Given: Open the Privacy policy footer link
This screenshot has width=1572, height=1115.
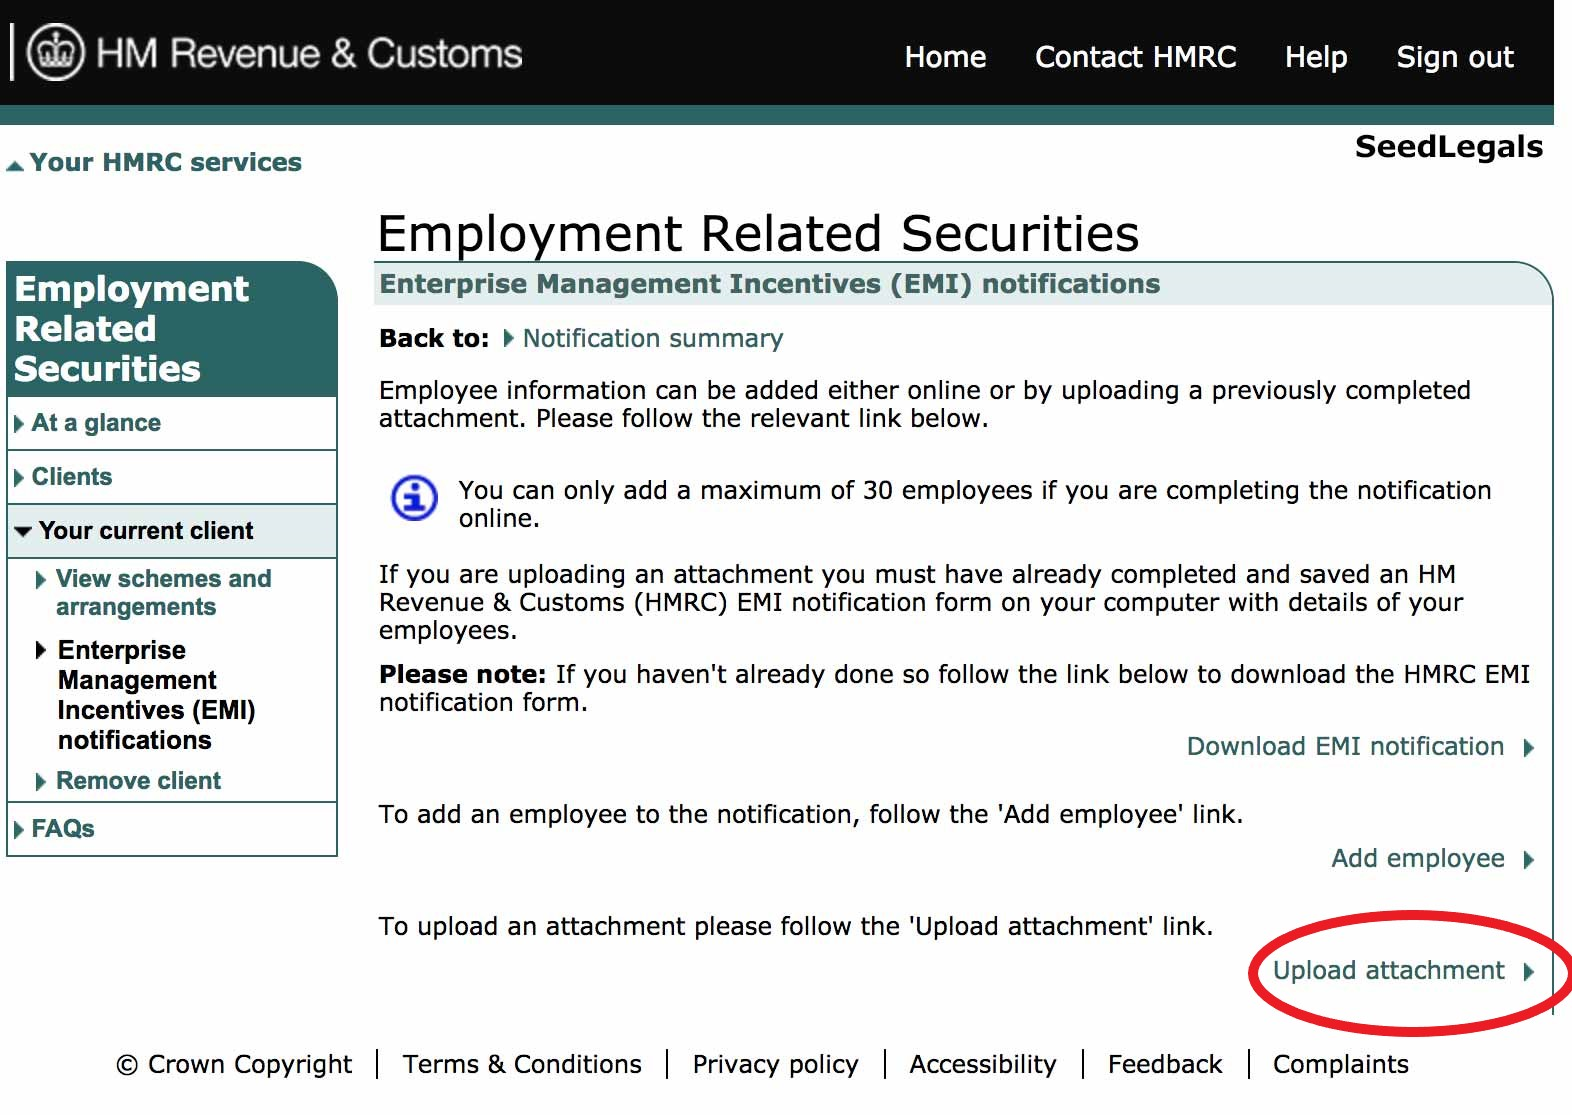Looking at the screenshot, I should [x=775, y=1064].
